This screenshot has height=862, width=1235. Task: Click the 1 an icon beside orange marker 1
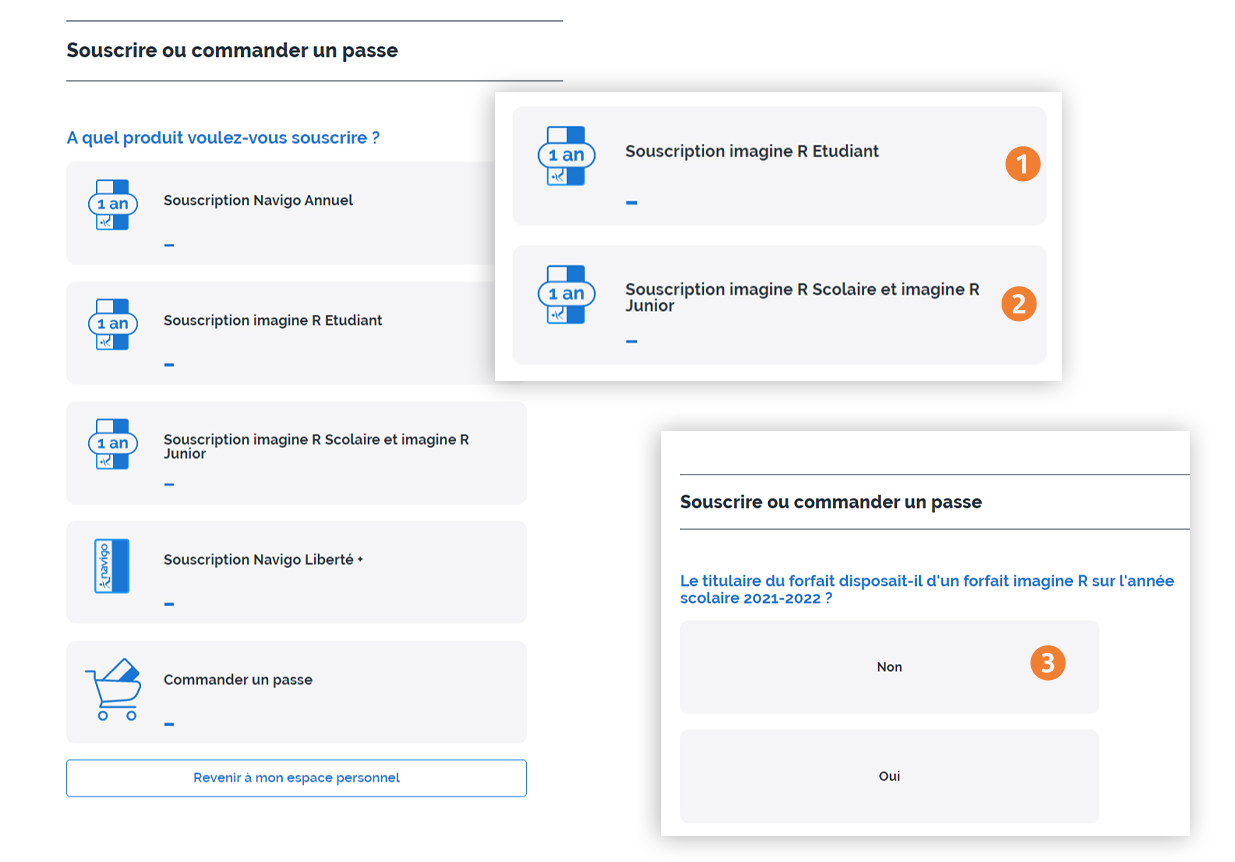[566, 155]
